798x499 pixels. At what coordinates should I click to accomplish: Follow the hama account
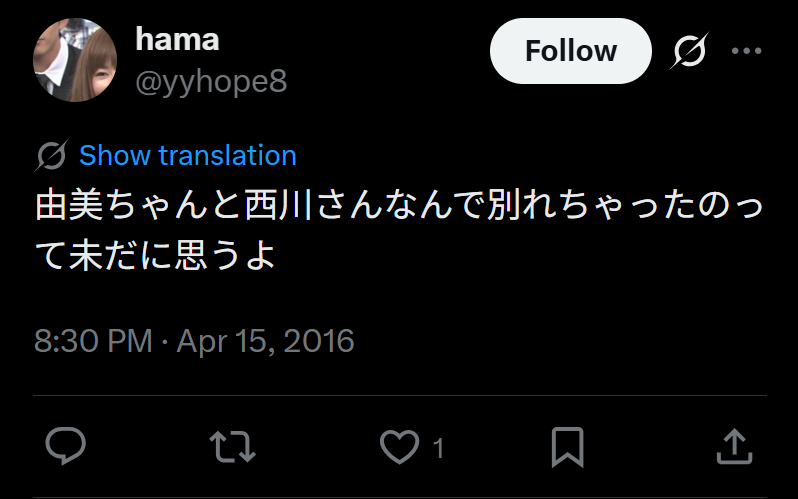coord(570,51)
